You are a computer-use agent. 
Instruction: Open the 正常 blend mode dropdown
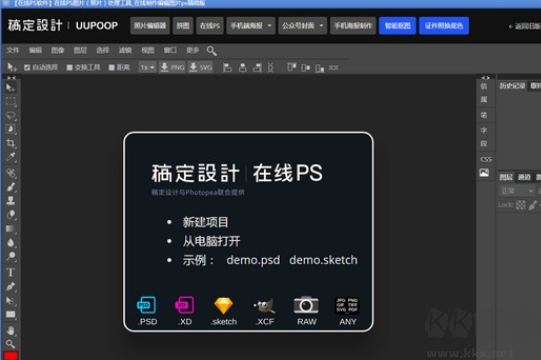tap(517, 191)
